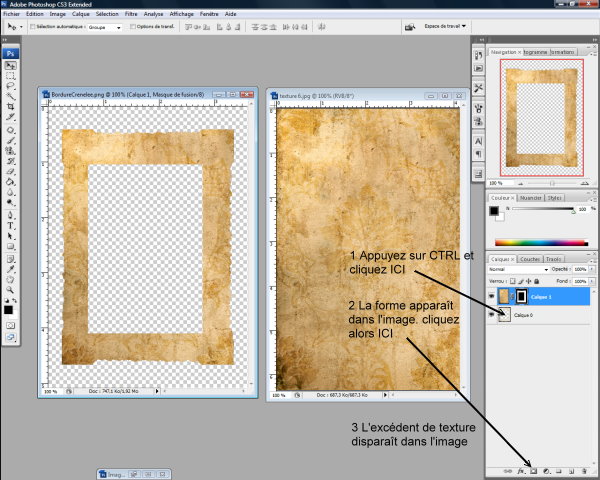Select the Move tool in toolbox
Viewport: 600px width, 480px height.
click(x=10, y=65)
